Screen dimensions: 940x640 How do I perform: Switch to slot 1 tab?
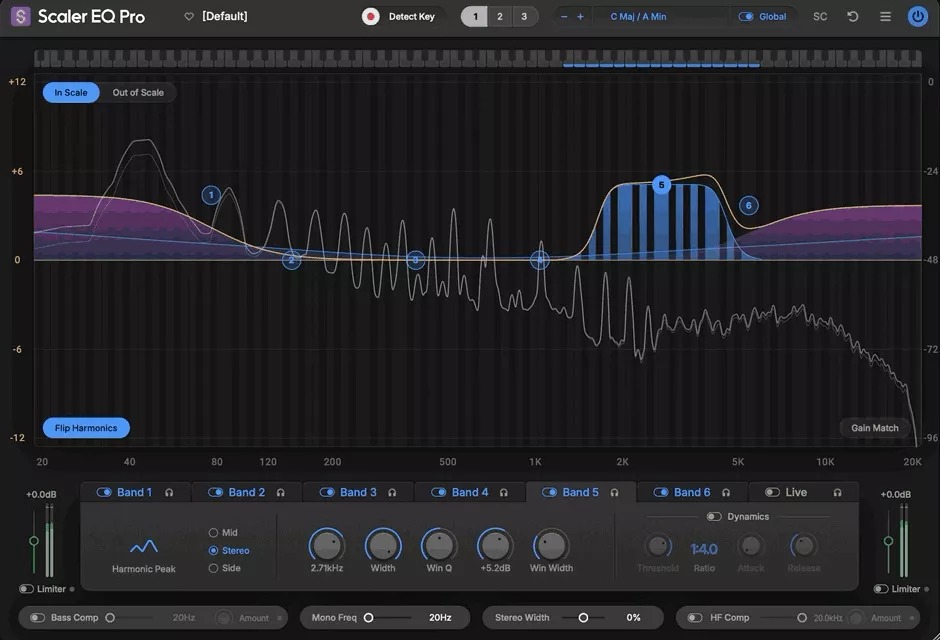point(475,17)
